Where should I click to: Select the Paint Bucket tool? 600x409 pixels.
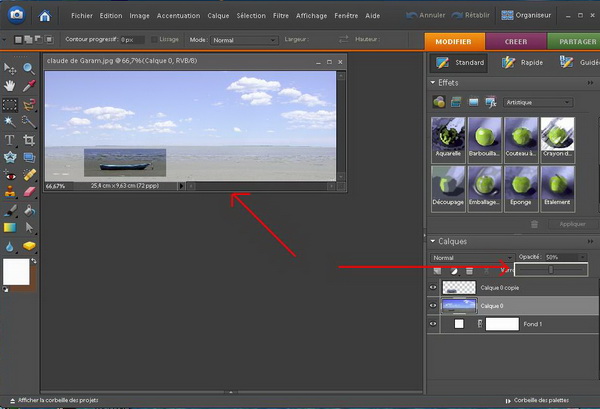coord(29,210)
